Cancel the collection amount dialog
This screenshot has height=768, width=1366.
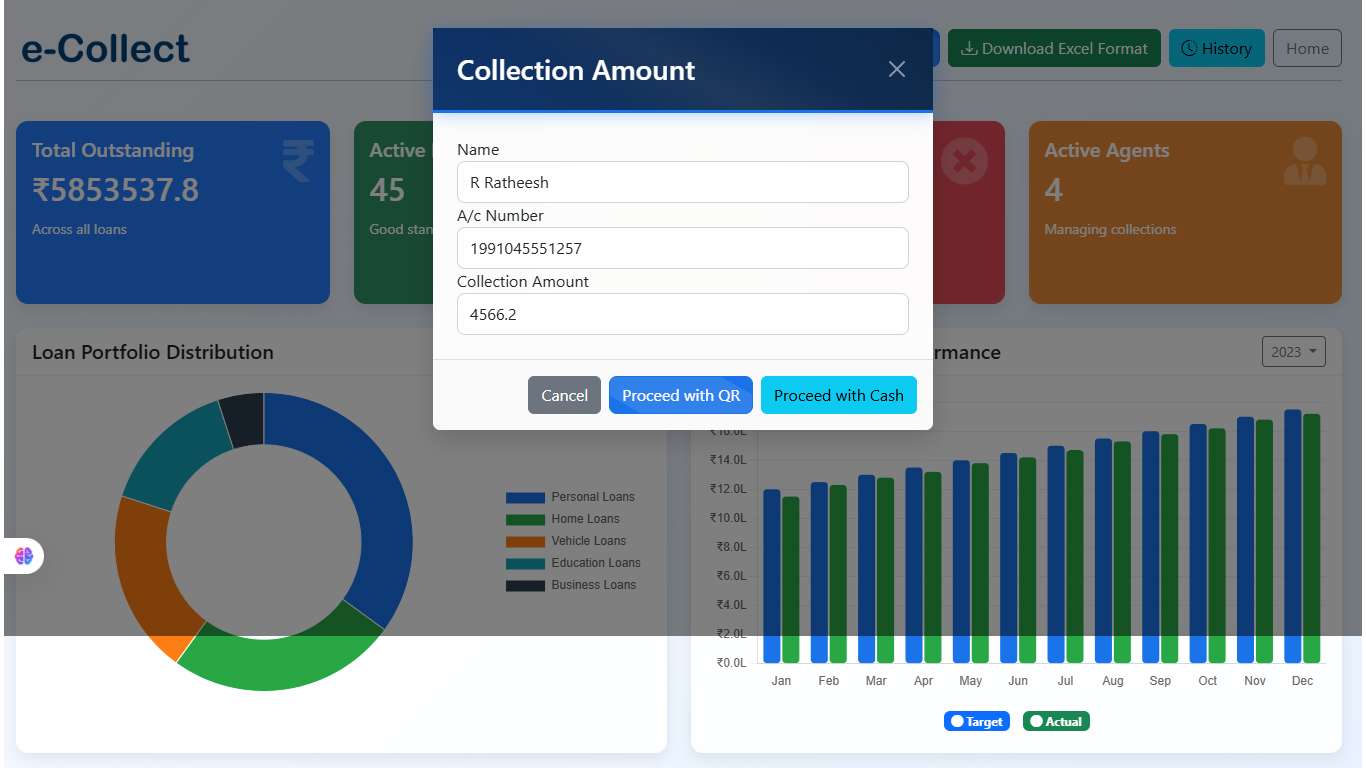564,395
